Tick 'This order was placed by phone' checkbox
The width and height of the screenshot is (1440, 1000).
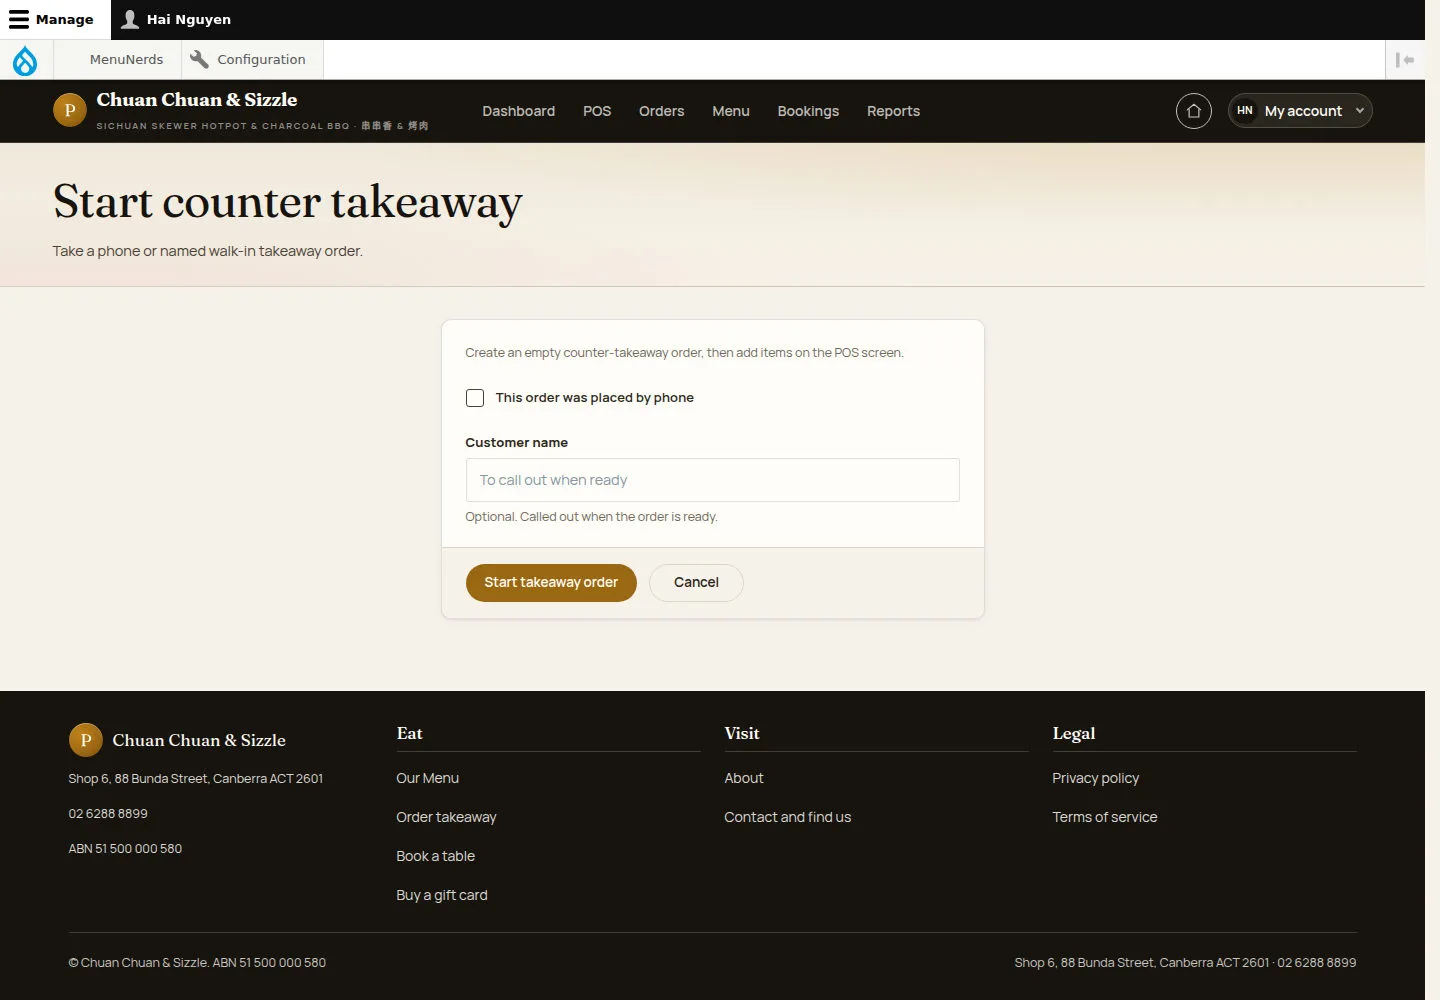click(x=475, y=398)
